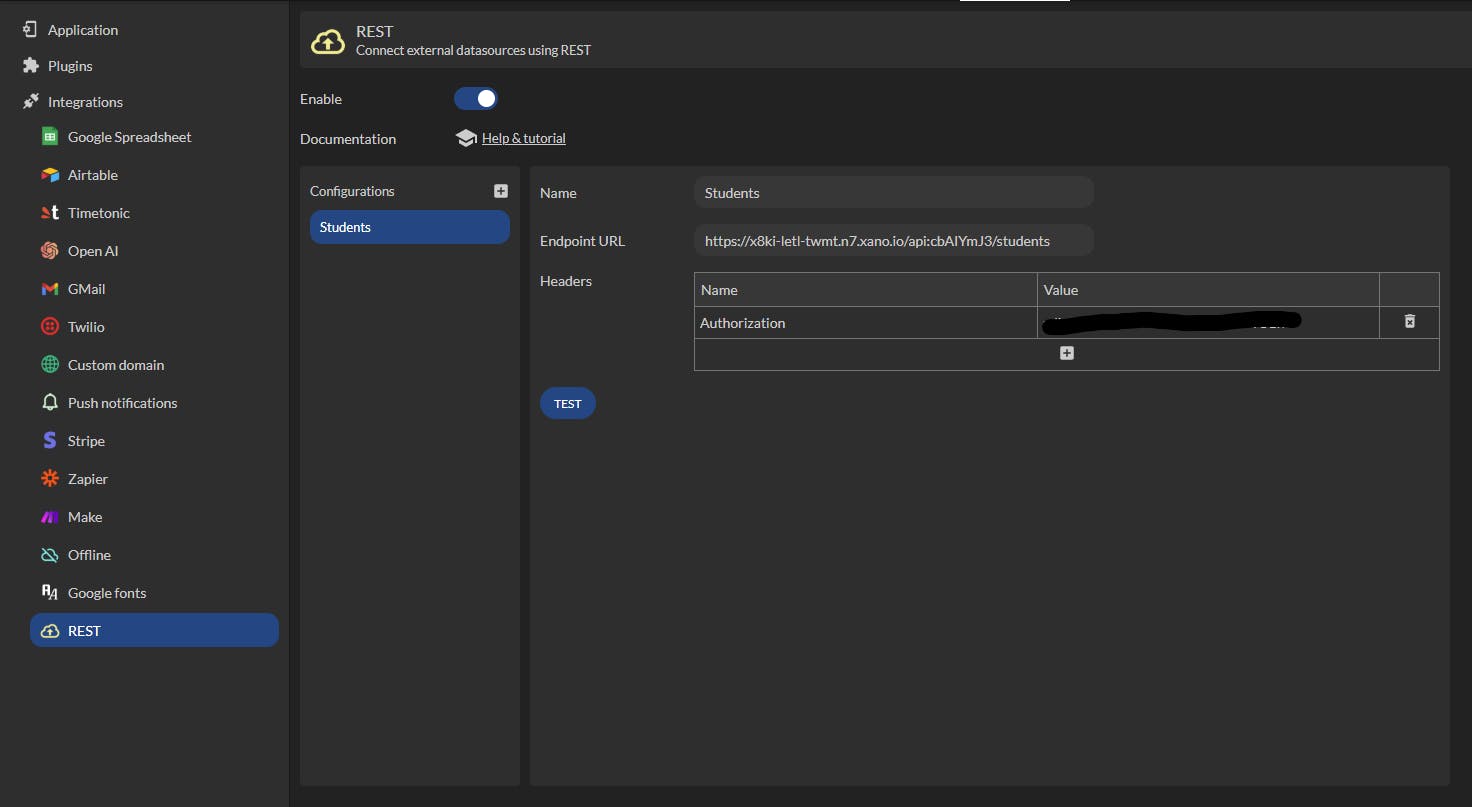Select Zapier label in integrations list

click(88, 479)
